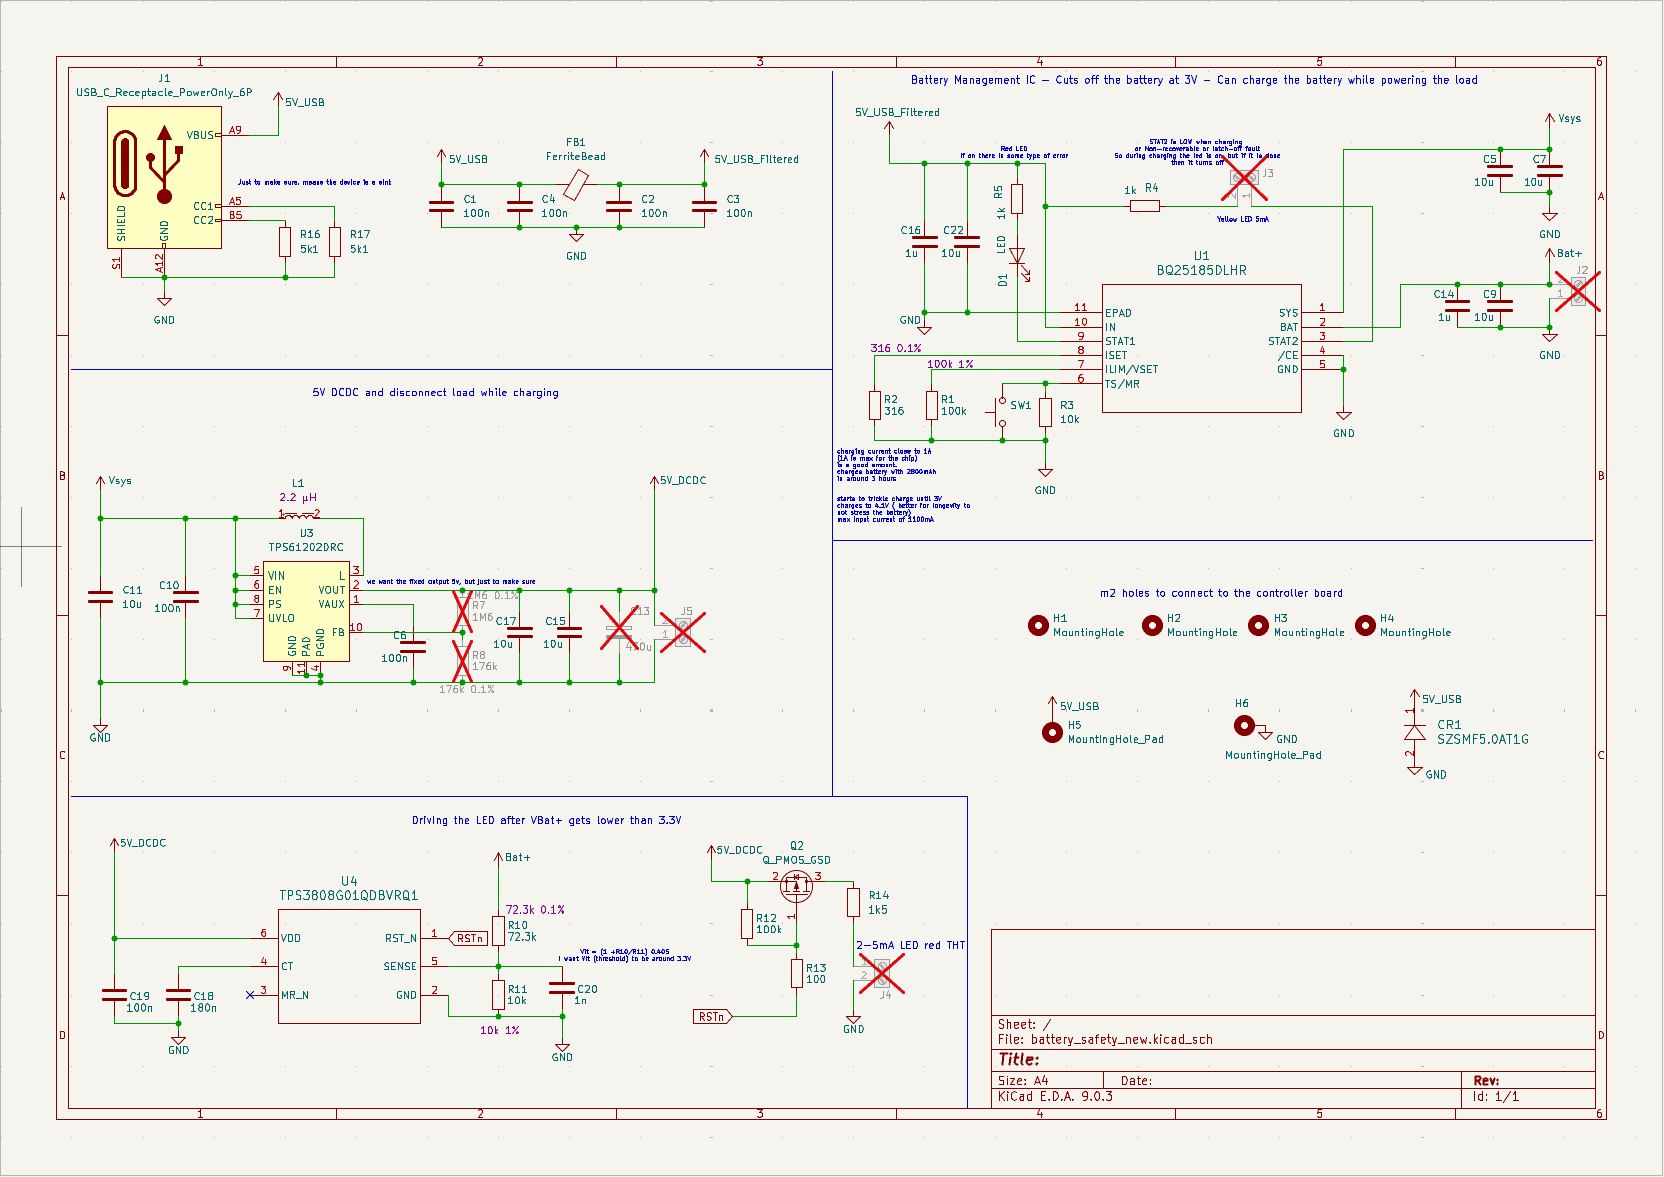The width and height of the screenshot is (1664, 1177).
Task: Select capacitor C20 1n
Action: point(562,988)
